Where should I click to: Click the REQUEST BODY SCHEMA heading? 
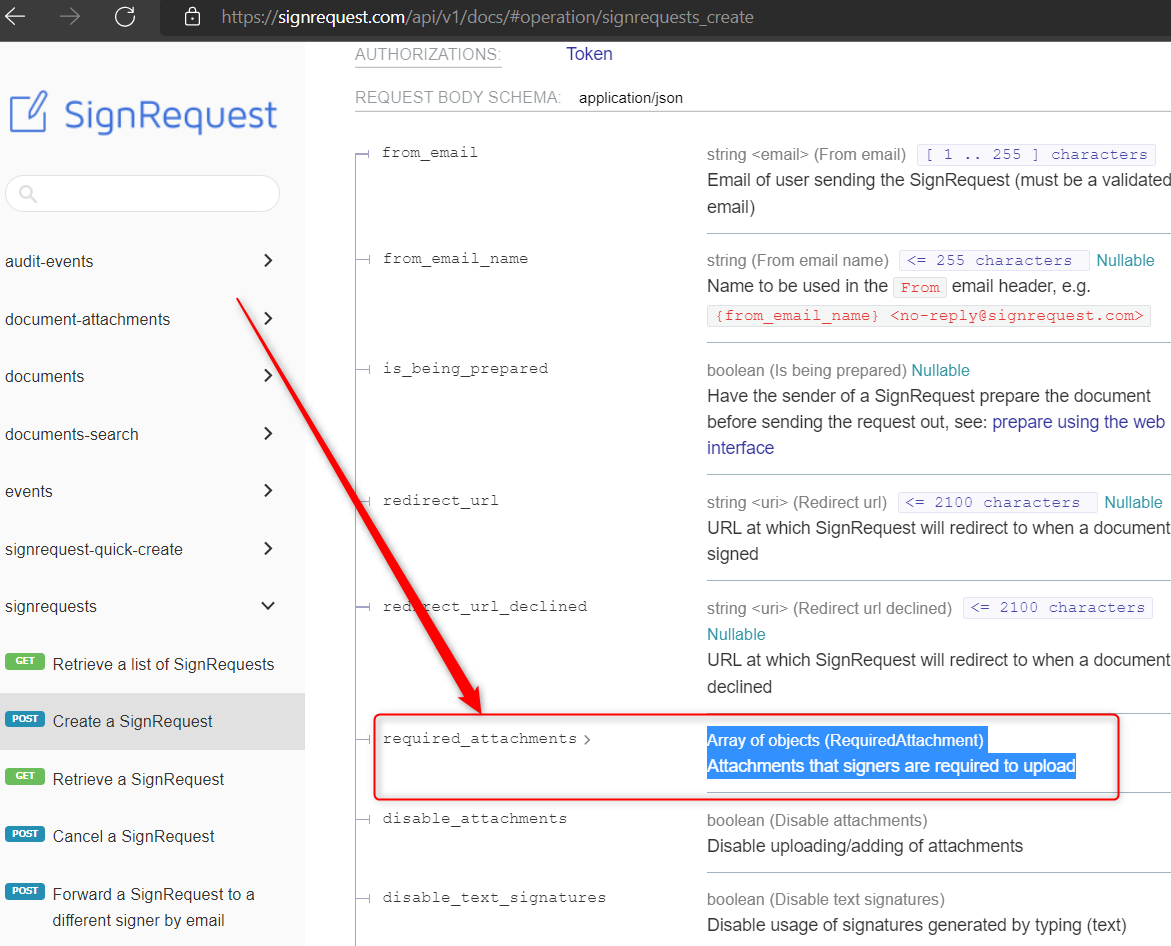457,97
